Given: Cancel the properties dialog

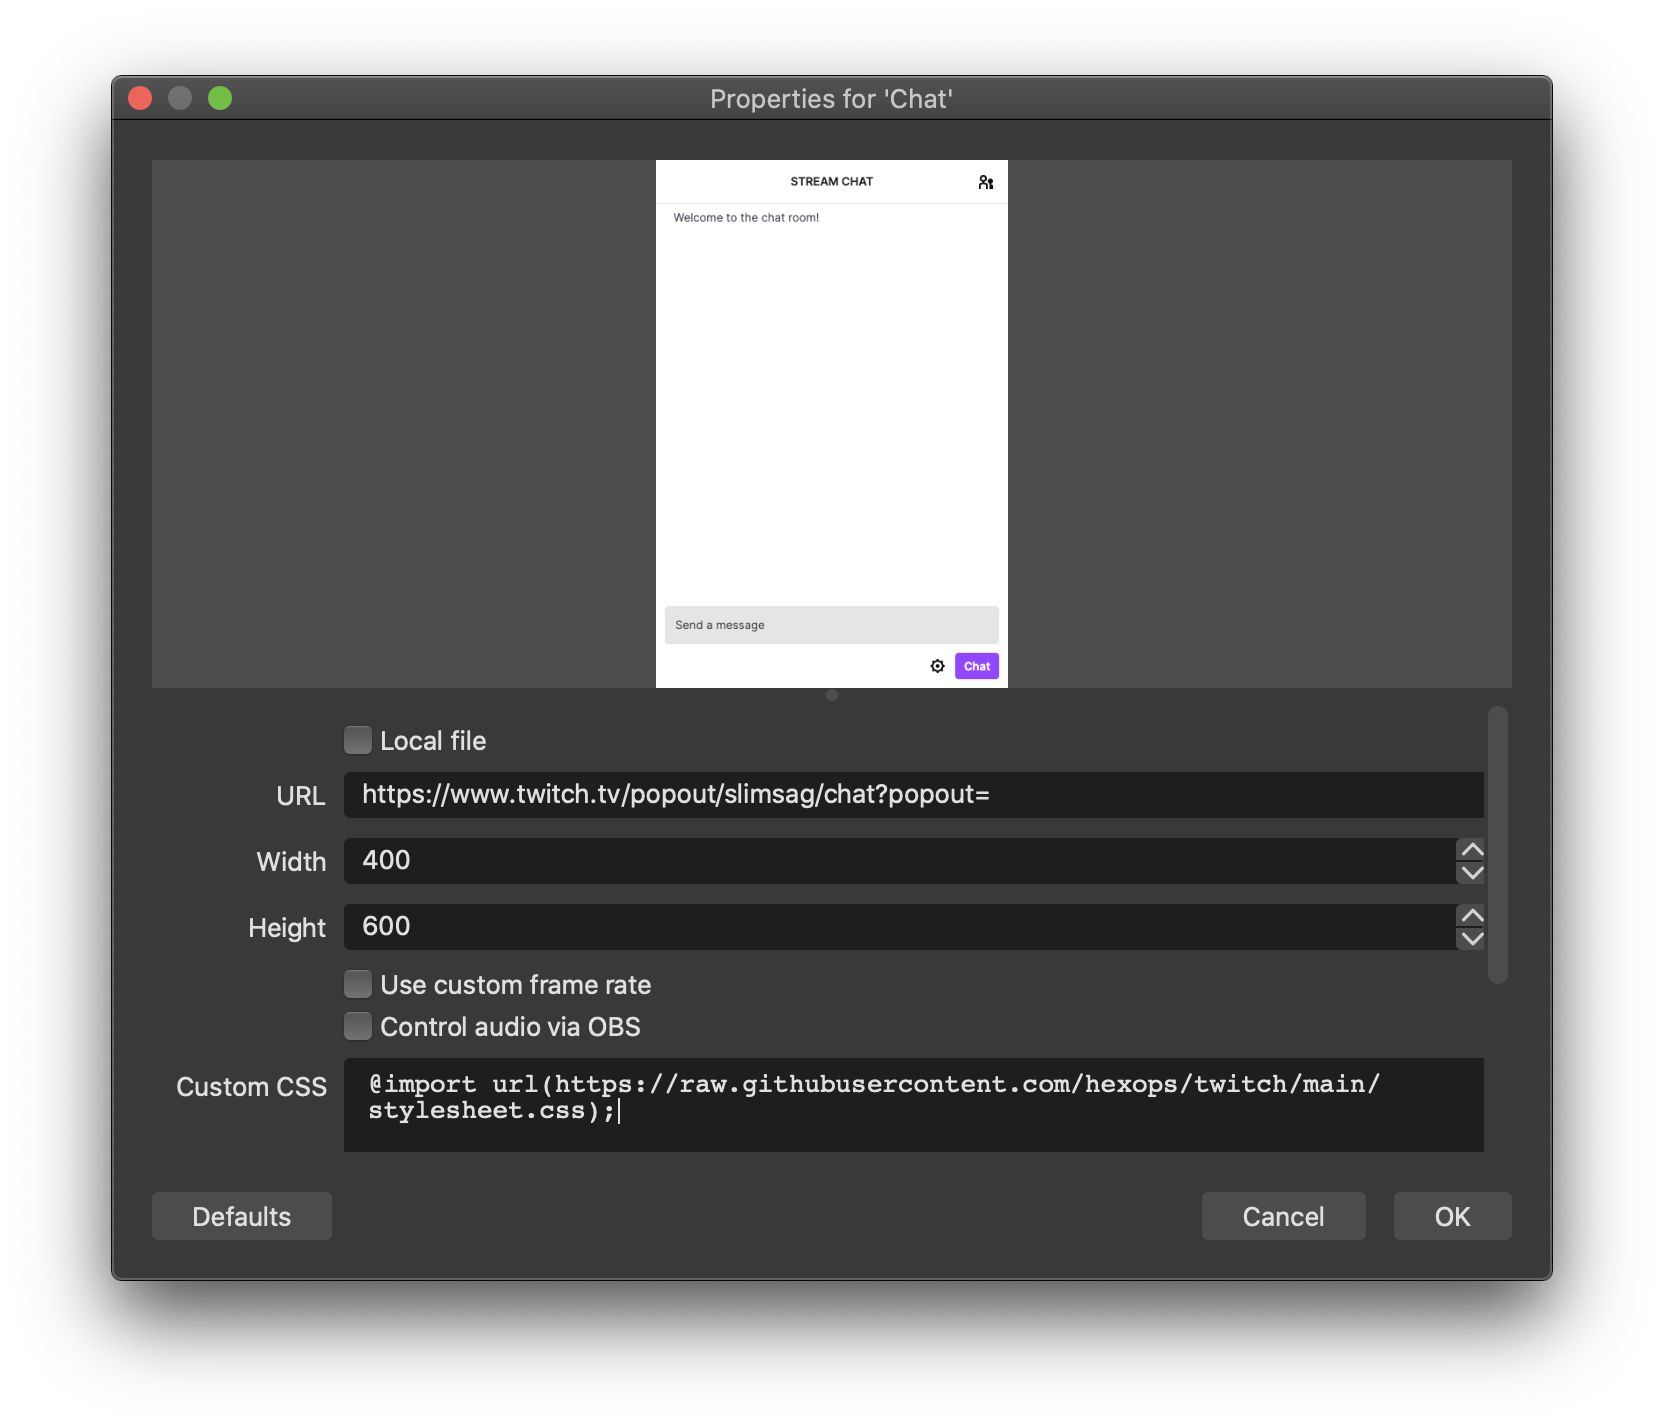Looking at the screenshot, I should click(1283, 1215).
